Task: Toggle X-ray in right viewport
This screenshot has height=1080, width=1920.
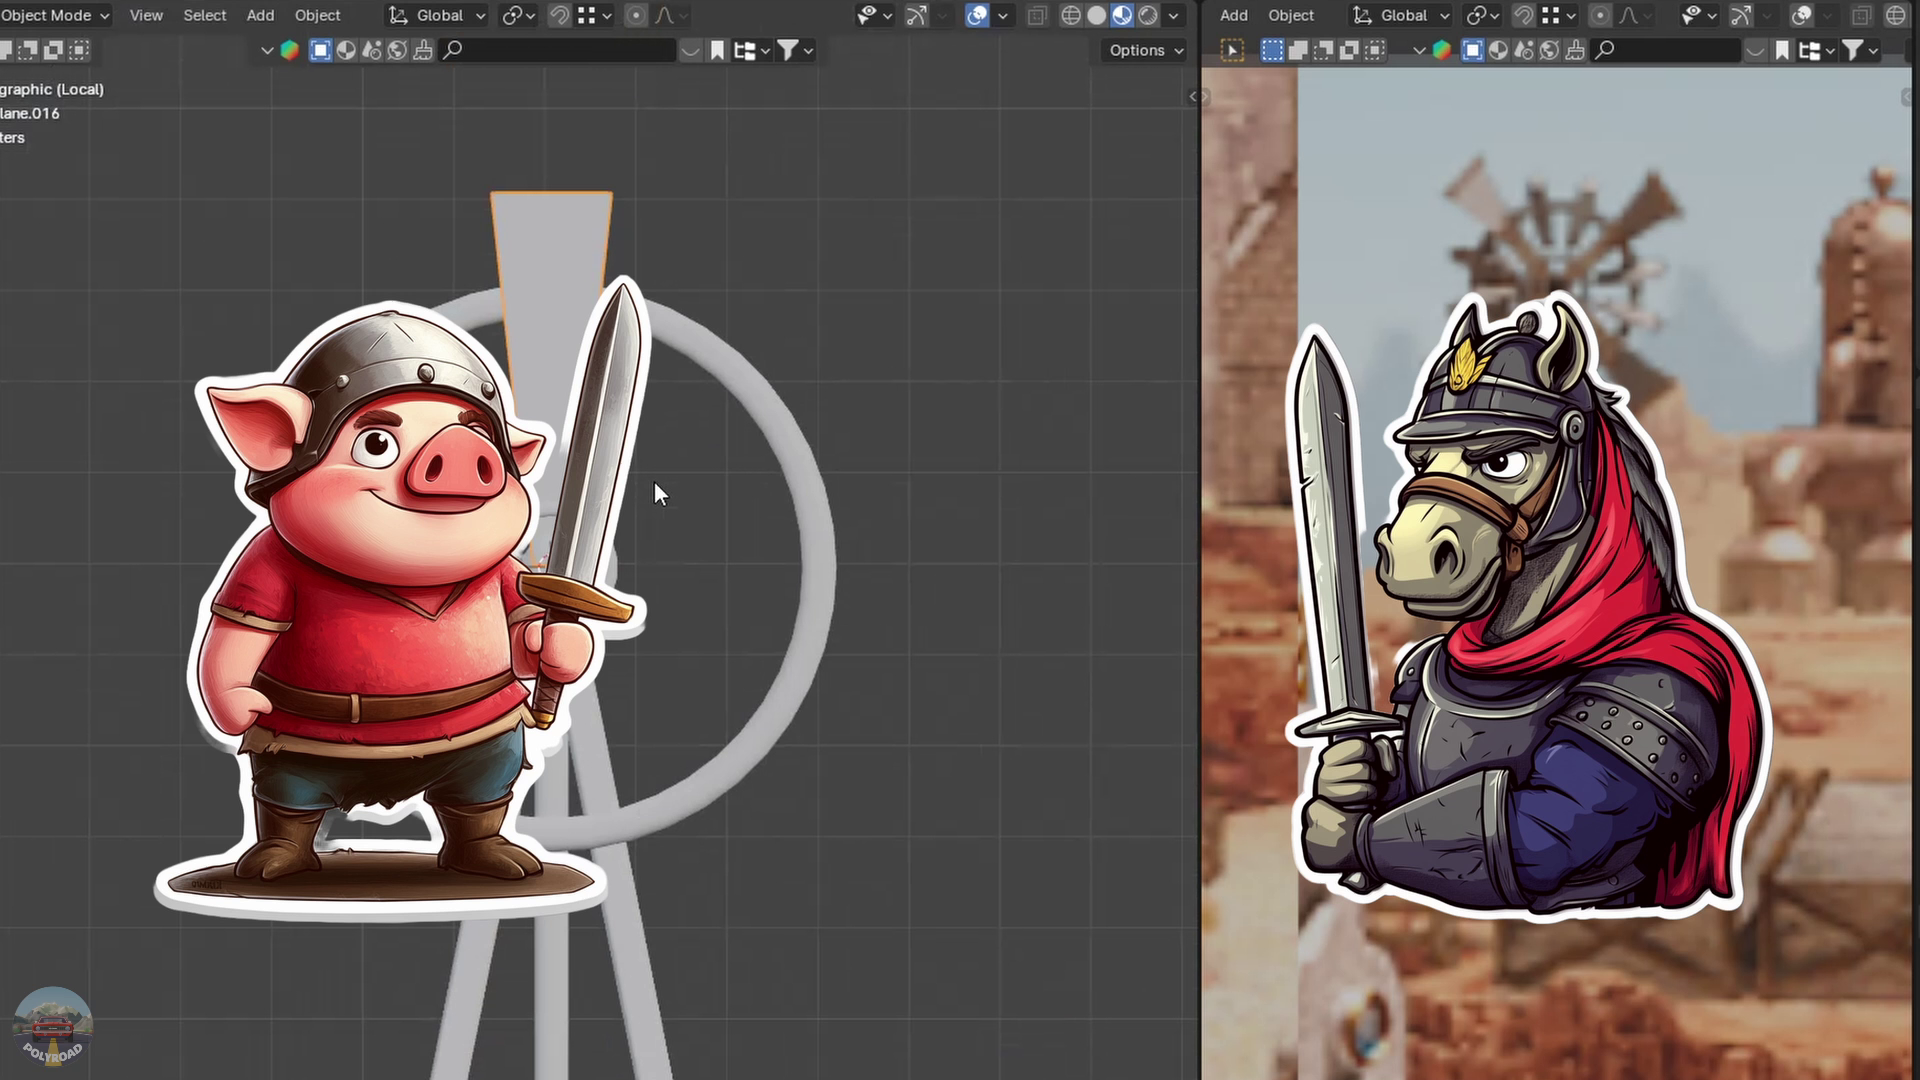Action: click(1861, 15)
